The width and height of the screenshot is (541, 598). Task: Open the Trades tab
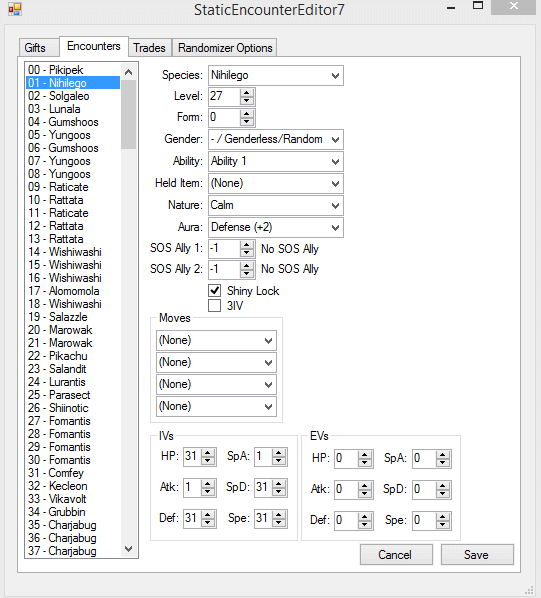pyautogui.click(x=149, y=48)
